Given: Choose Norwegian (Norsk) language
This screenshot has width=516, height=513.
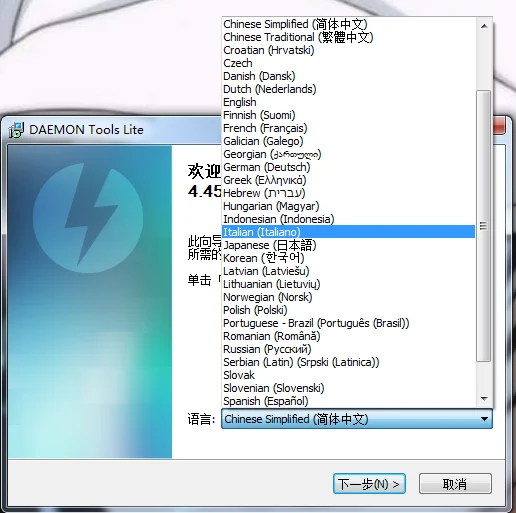Looking at the screenshot, I should [348, 297].
